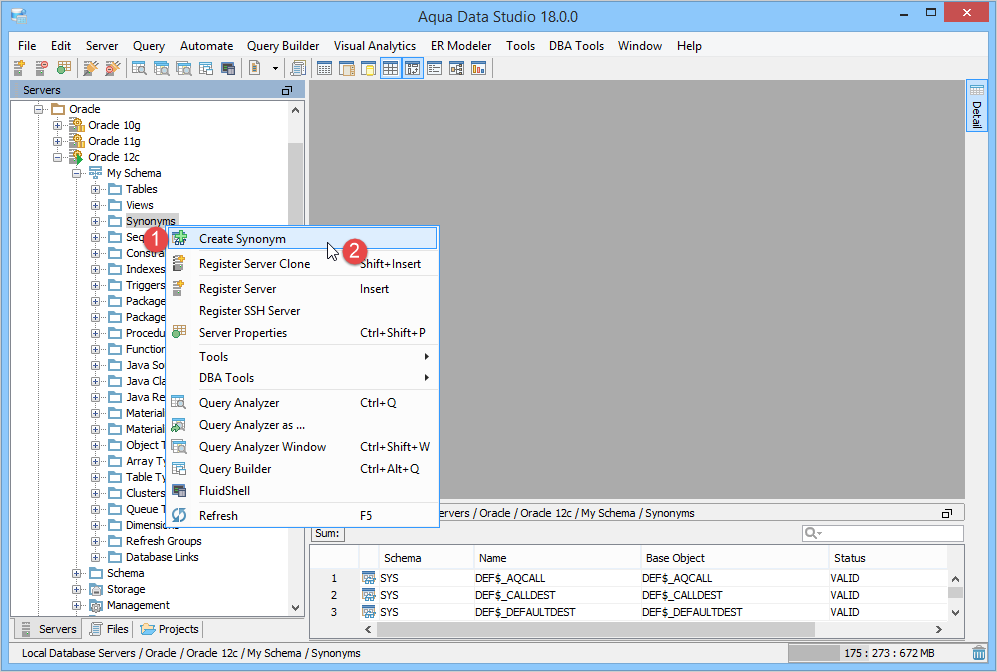
Task: Click the detail grid search field
Action: coord(883,533)
